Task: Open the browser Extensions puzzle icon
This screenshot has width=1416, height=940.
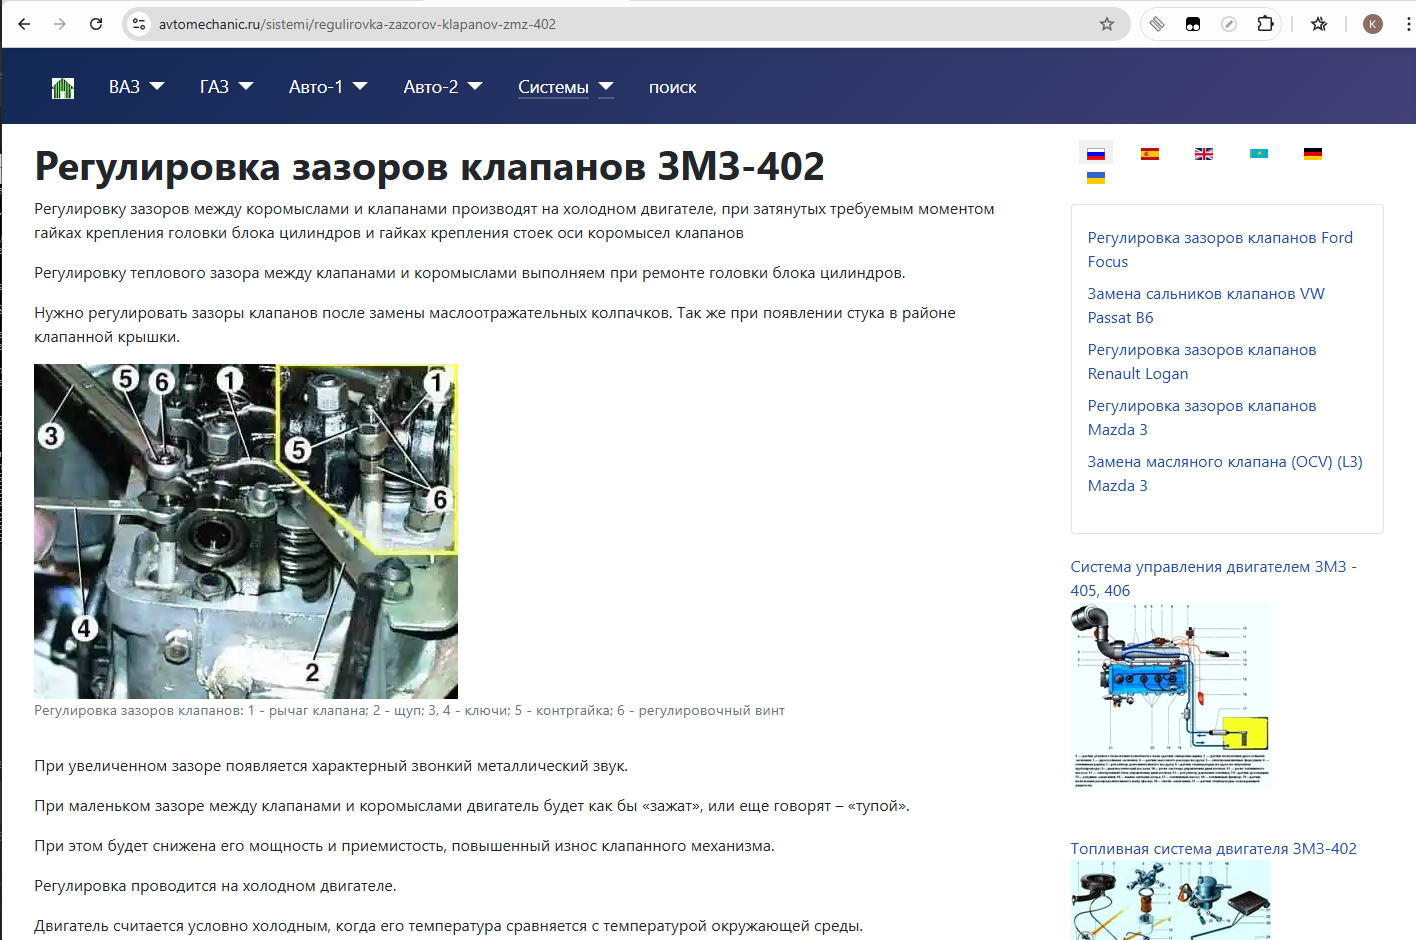Action: (x=1265, y=24)
